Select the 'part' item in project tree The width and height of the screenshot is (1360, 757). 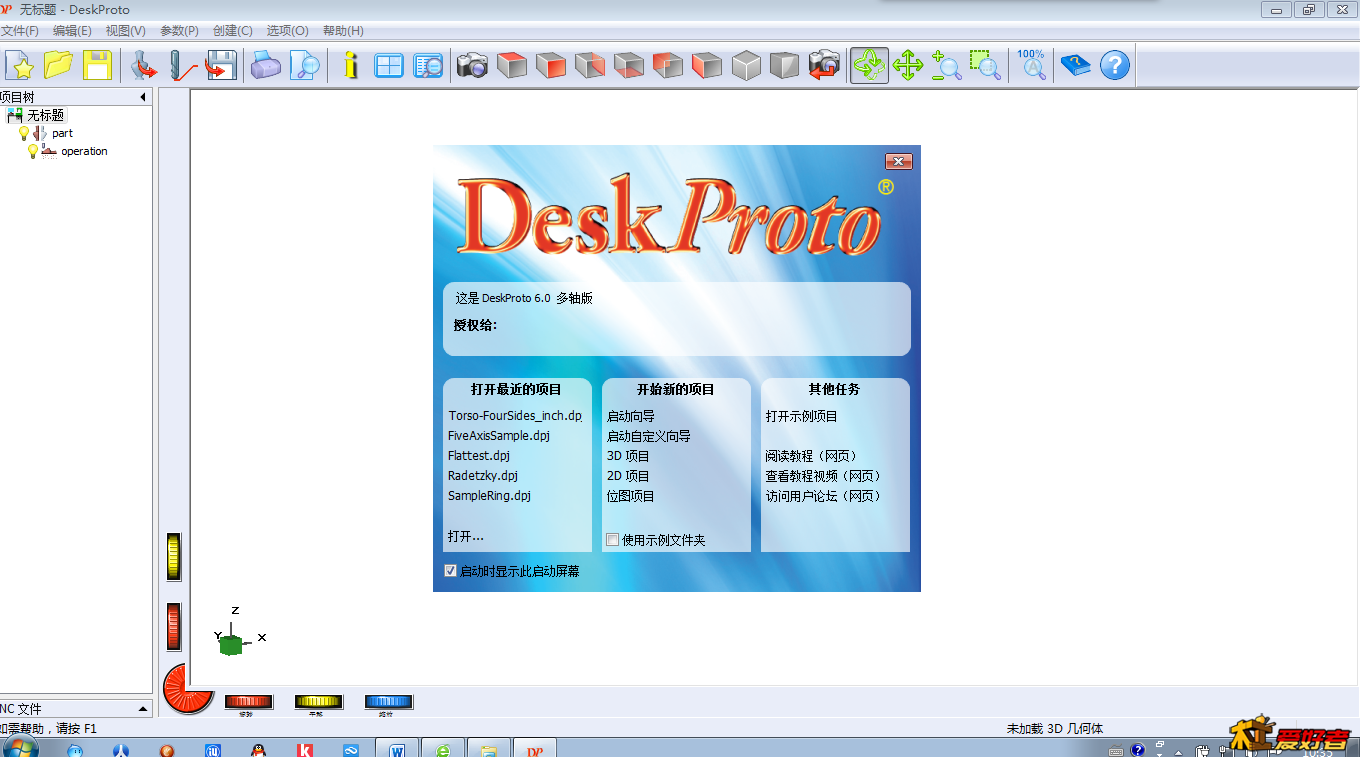(63, 133)
